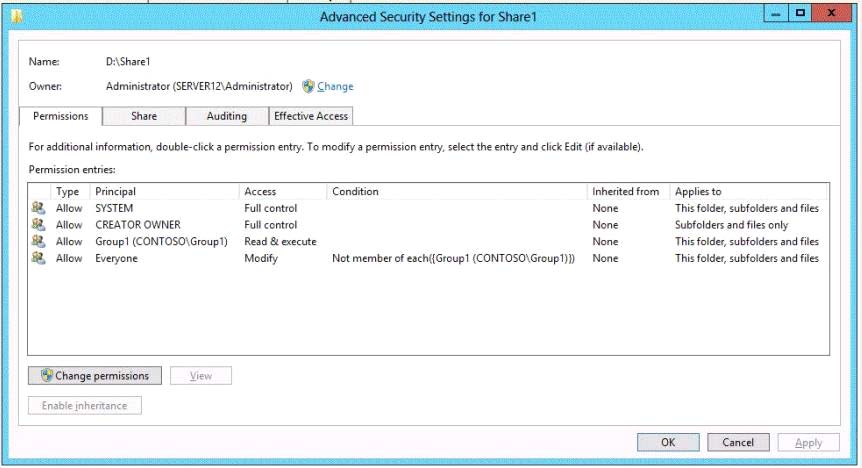
Task: Click the Everyone entry's principal icon
Action: (38, 258)
